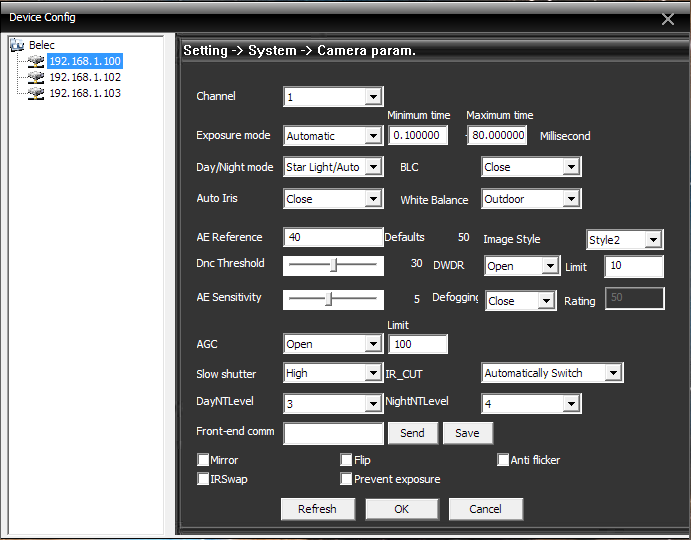Click the AGC Limit field showing 100
The width and height of the screenshot is (691, 540).
418,344
